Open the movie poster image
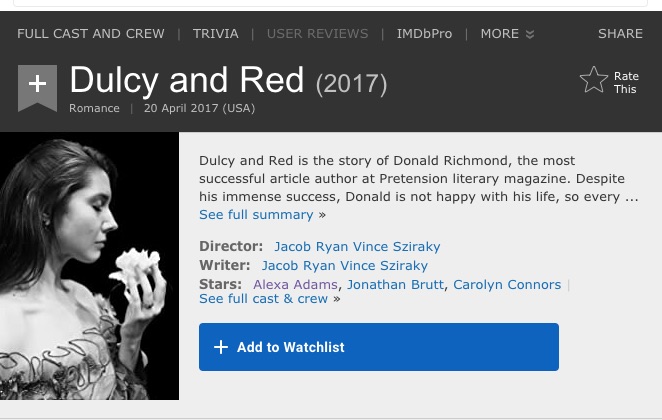The width and height of the screenshot is (662, 420). coord(90,266)
